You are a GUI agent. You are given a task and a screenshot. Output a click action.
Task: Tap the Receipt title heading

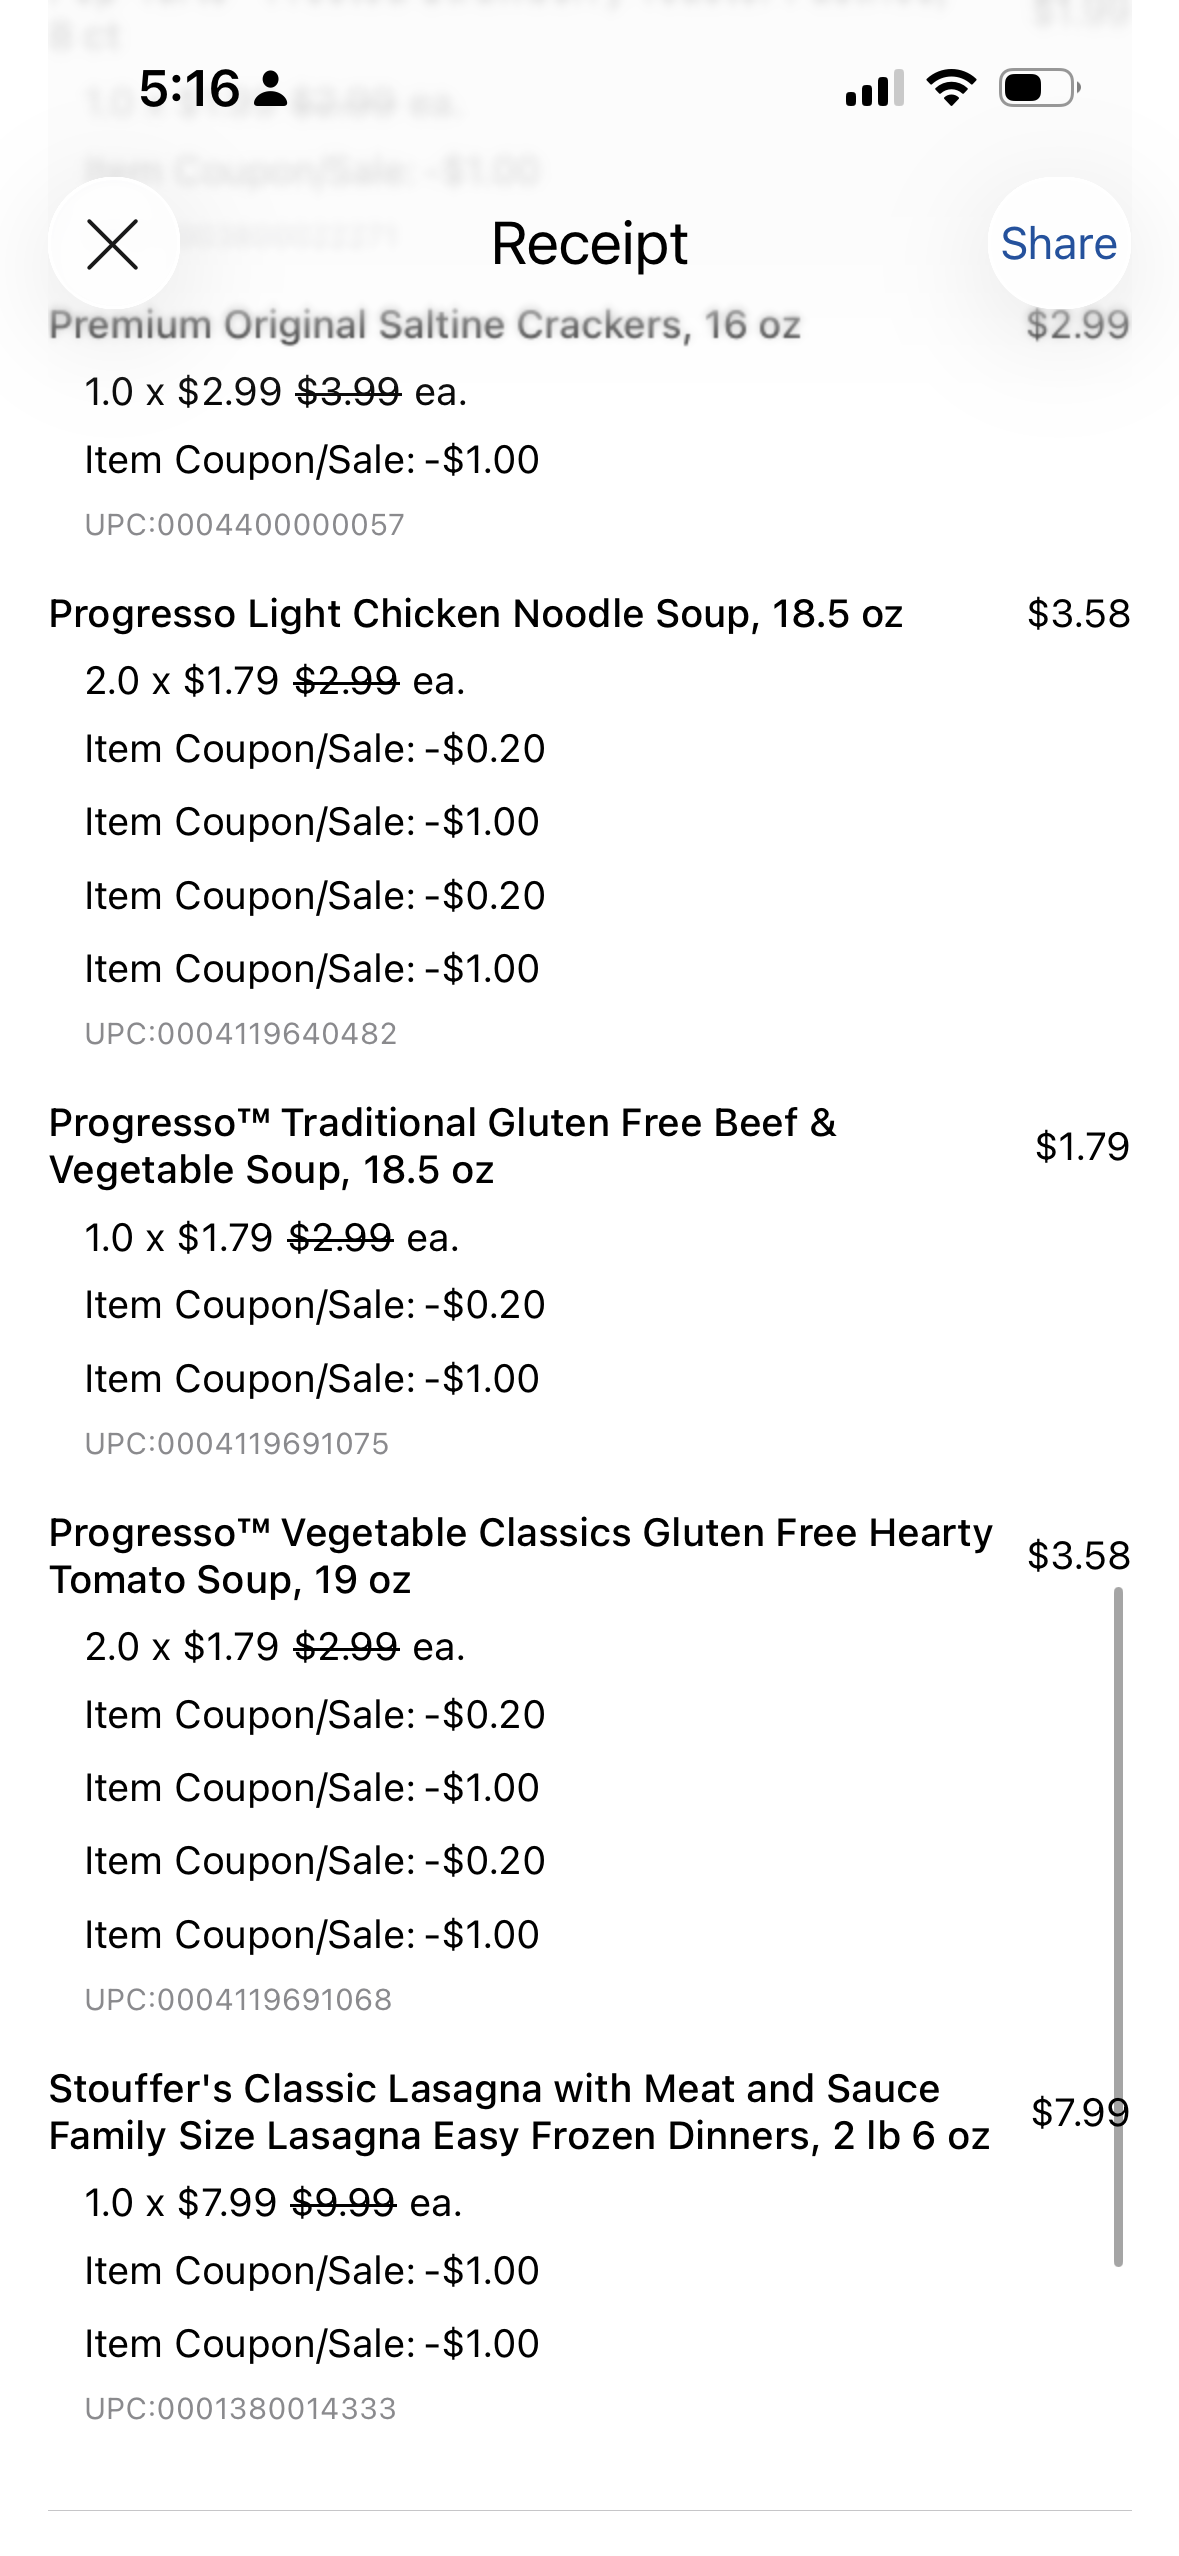(x=589, y=244)
